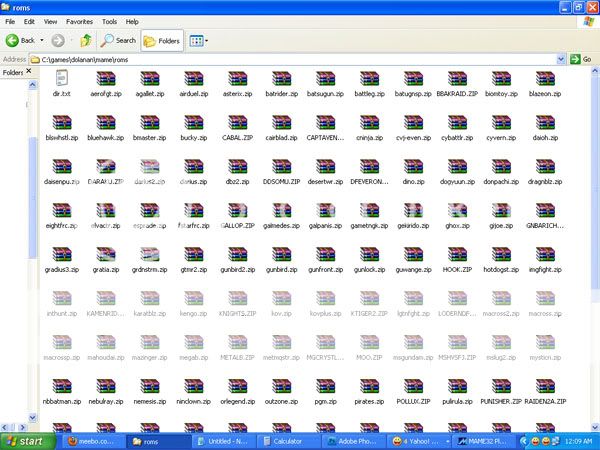
Task: Open the 4 Yahoo! taskbar group dropdown
Action: [447, 442]
